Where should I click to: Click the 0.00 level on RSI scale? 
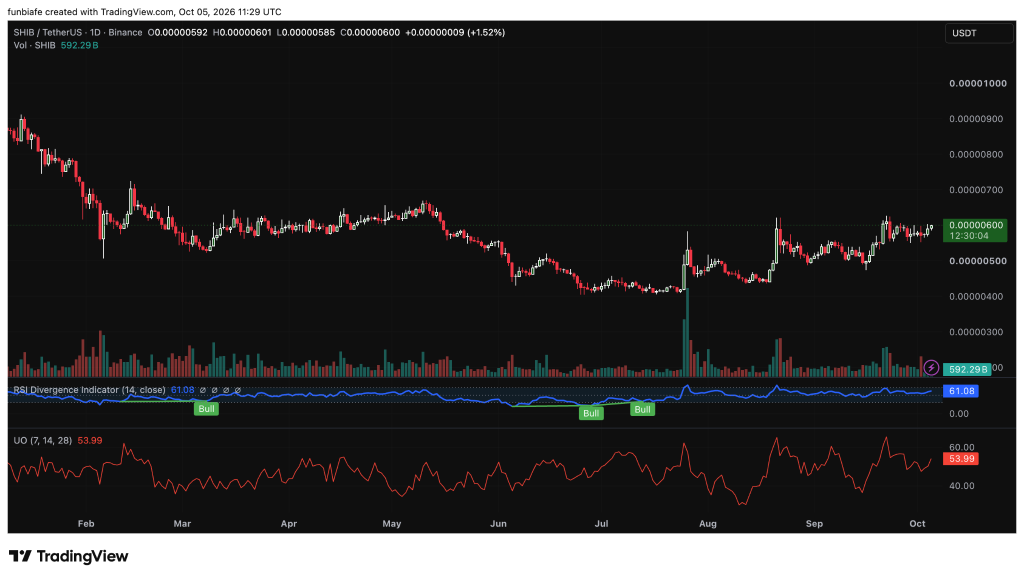(959, 414)
